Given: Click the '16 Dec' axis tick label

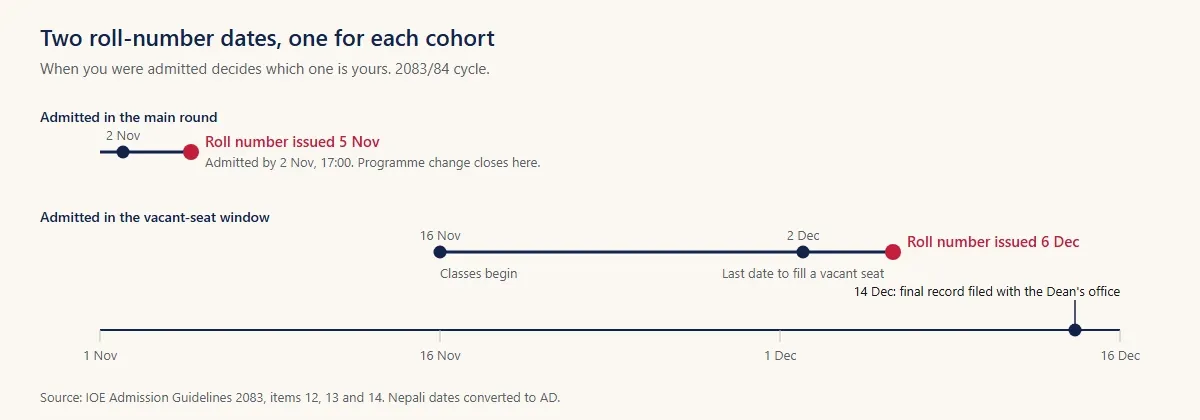Looking at the screenshot, I should (x=1121, y=355).
